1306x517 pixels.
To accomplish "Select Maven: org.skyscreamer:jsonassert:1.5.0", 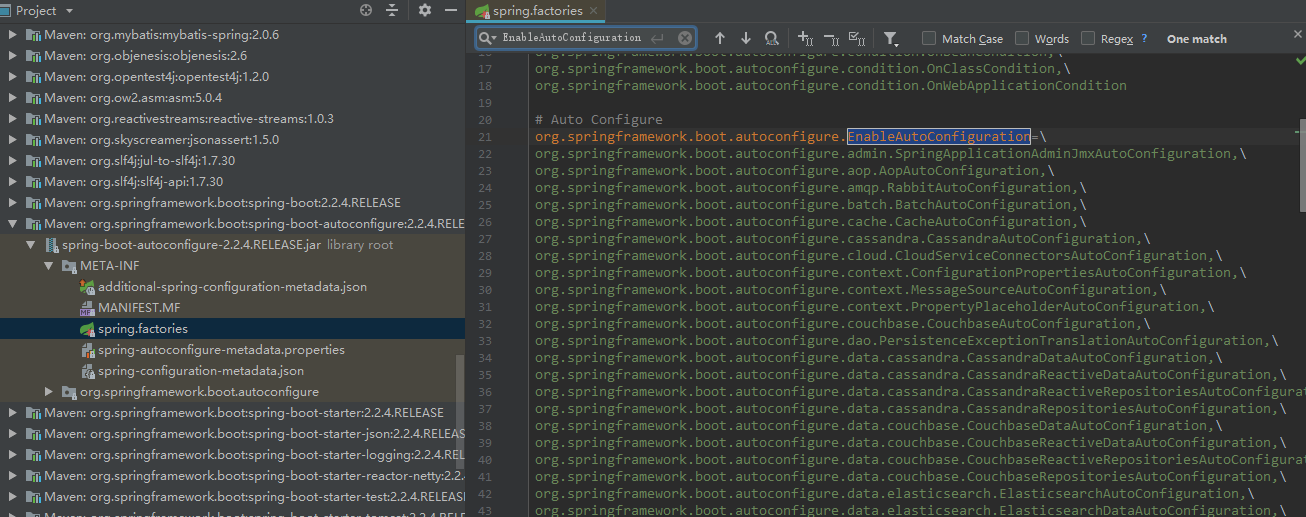I will [161, 140].
